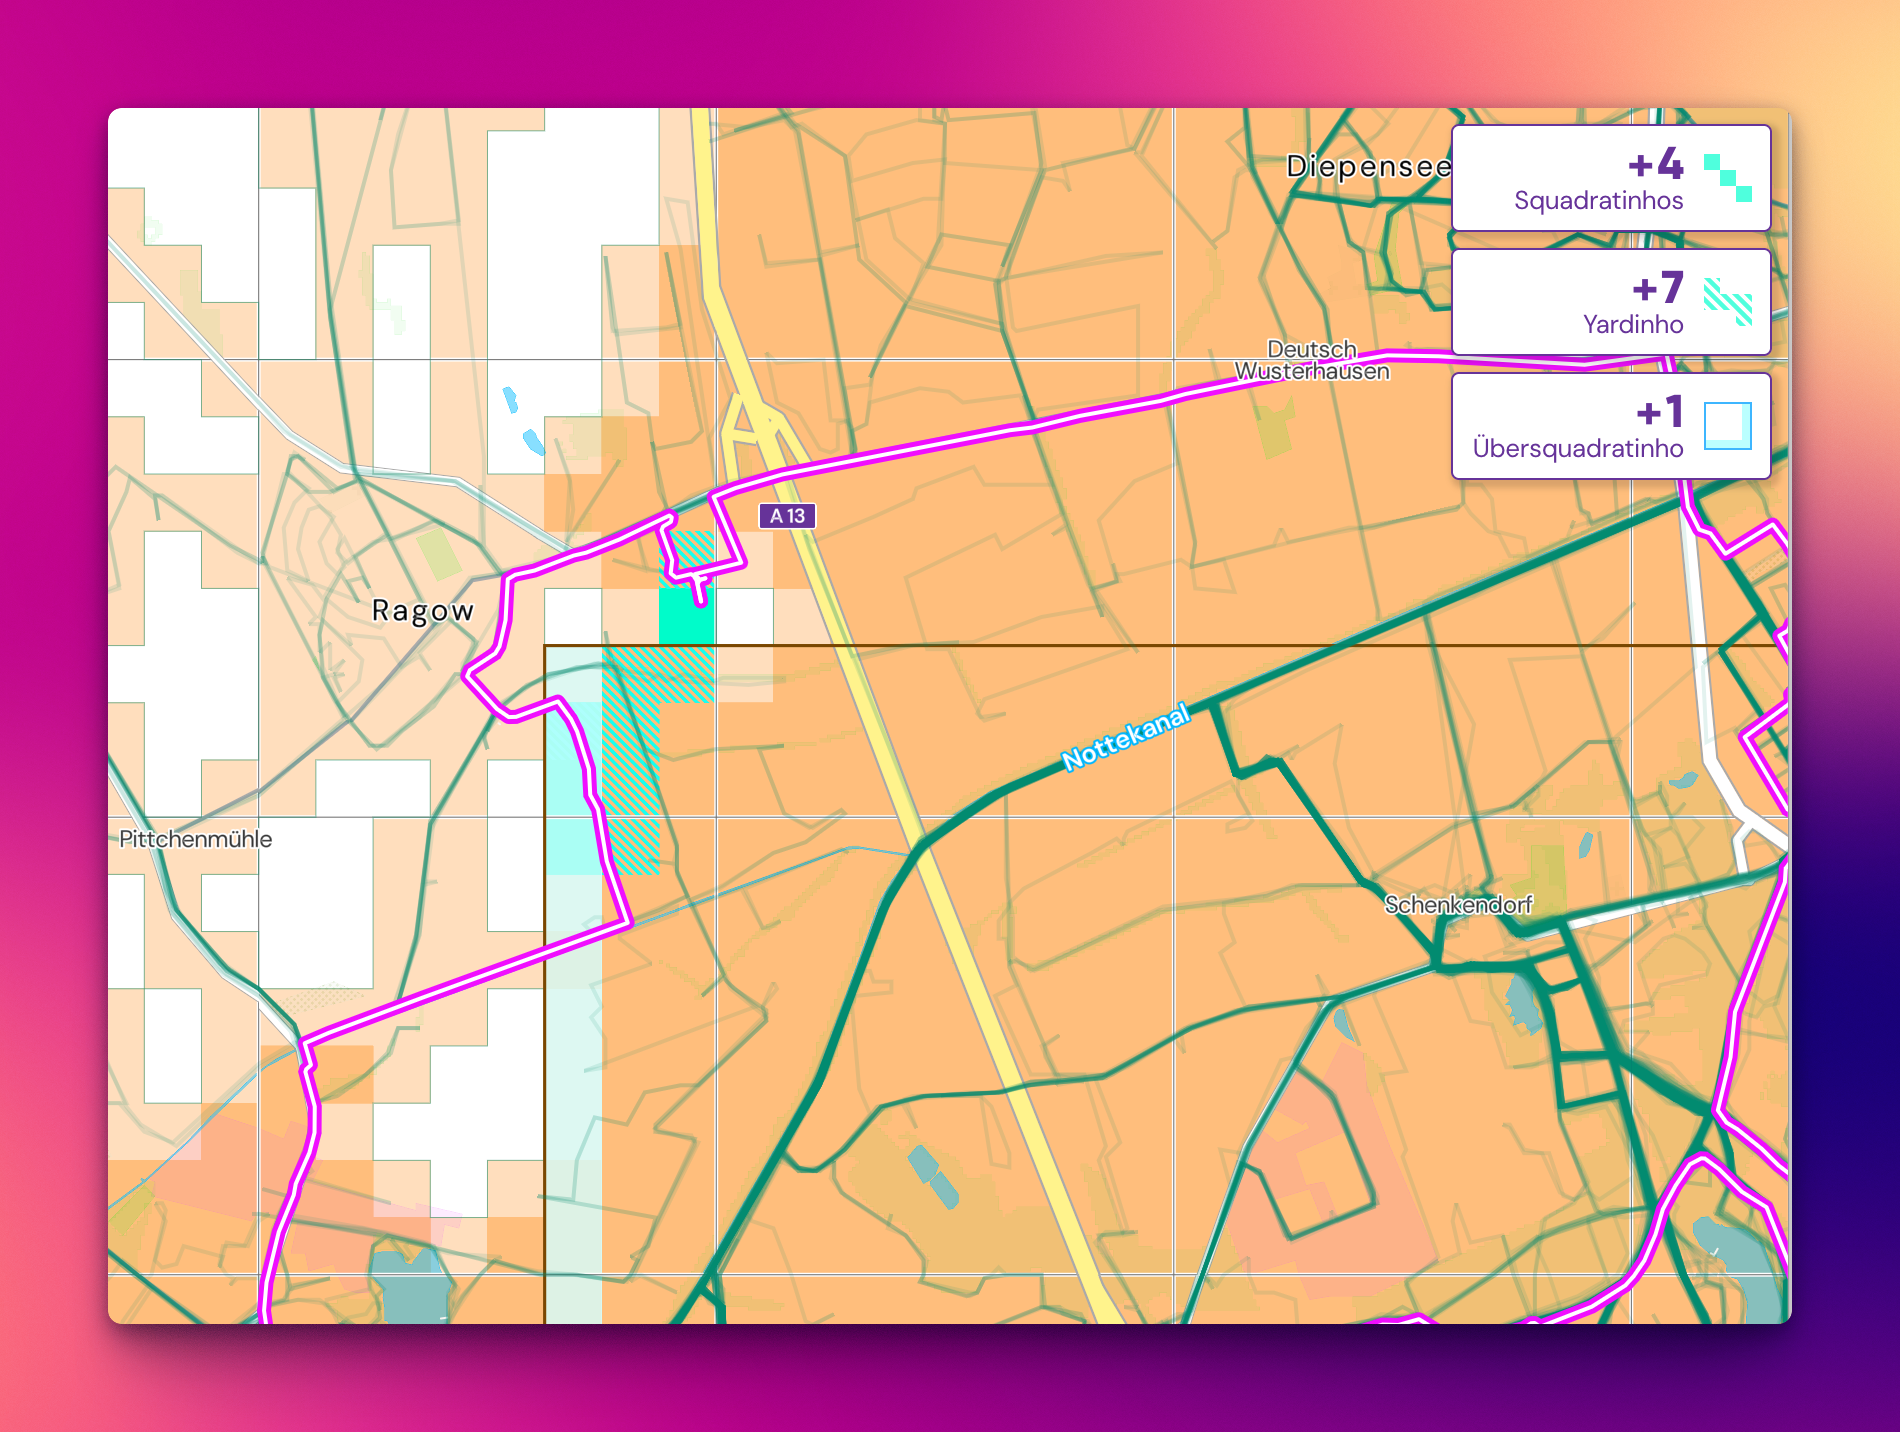The width and height of the screenshot is (1900, 1432).
Task: Click the Diepensee place label
Action: pyautogui.click(x=1367, y=166)
